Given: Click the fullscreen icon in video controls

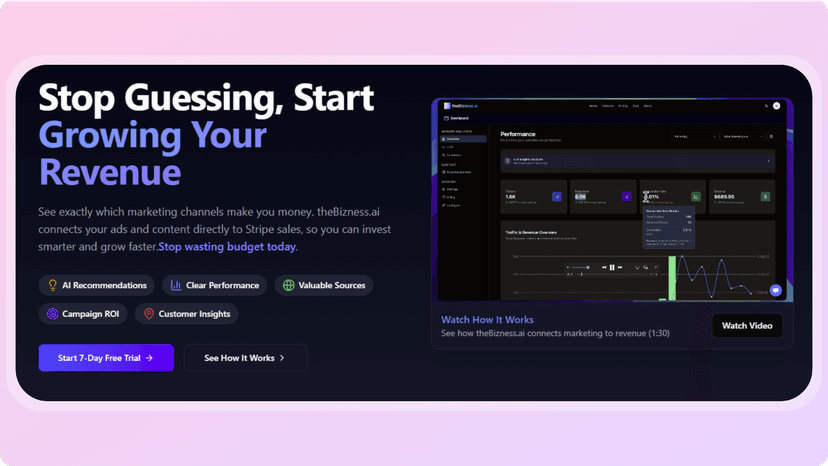Looking at the screenshot, I should 655,267.
